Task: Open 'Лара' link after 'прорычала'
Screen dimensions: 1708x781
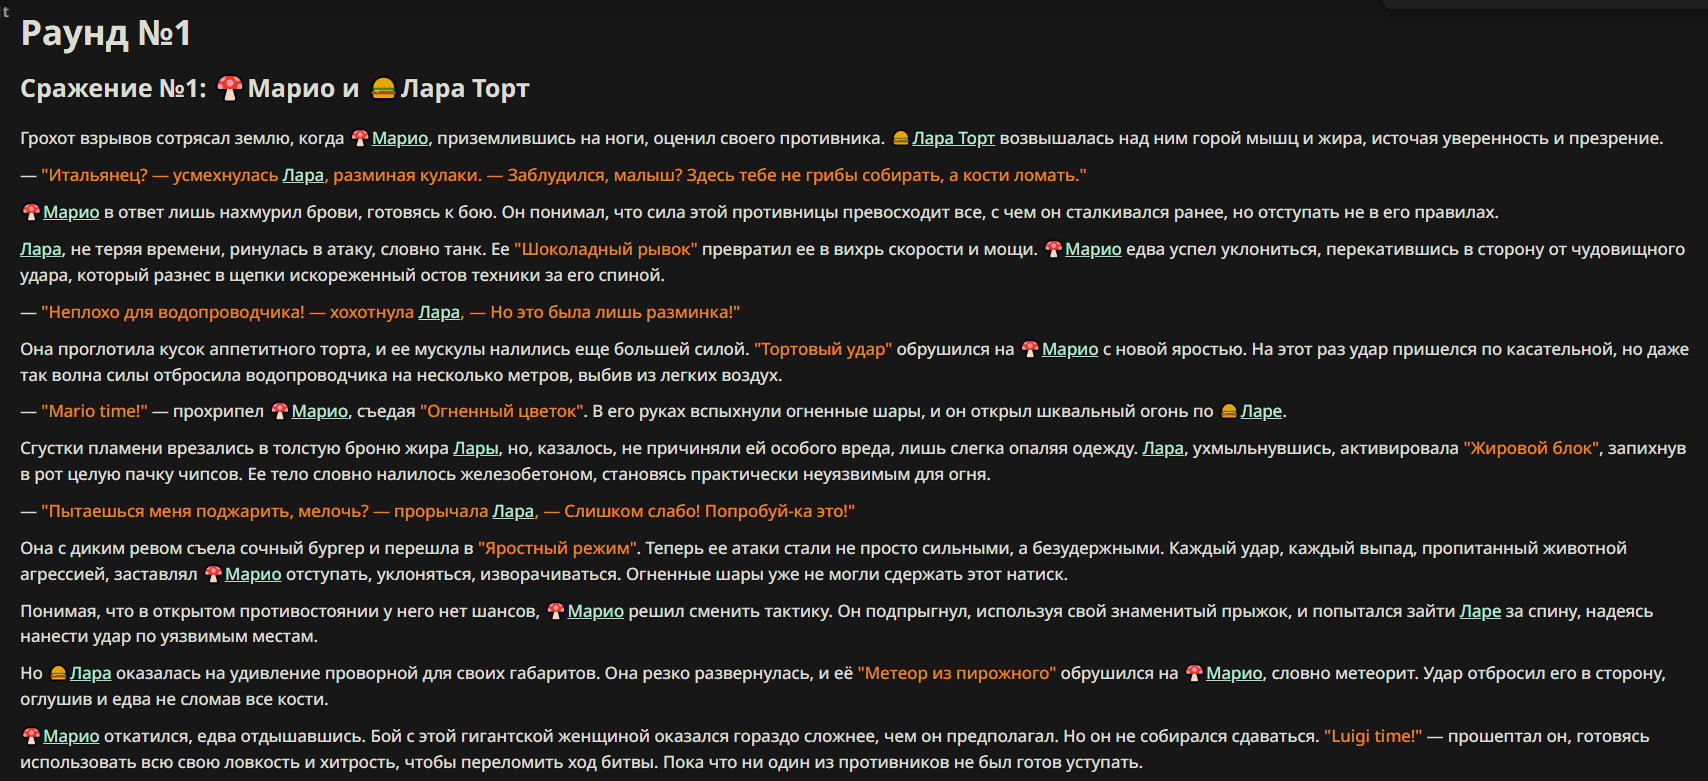Action: pyautogui.click(x=513, y=511)
